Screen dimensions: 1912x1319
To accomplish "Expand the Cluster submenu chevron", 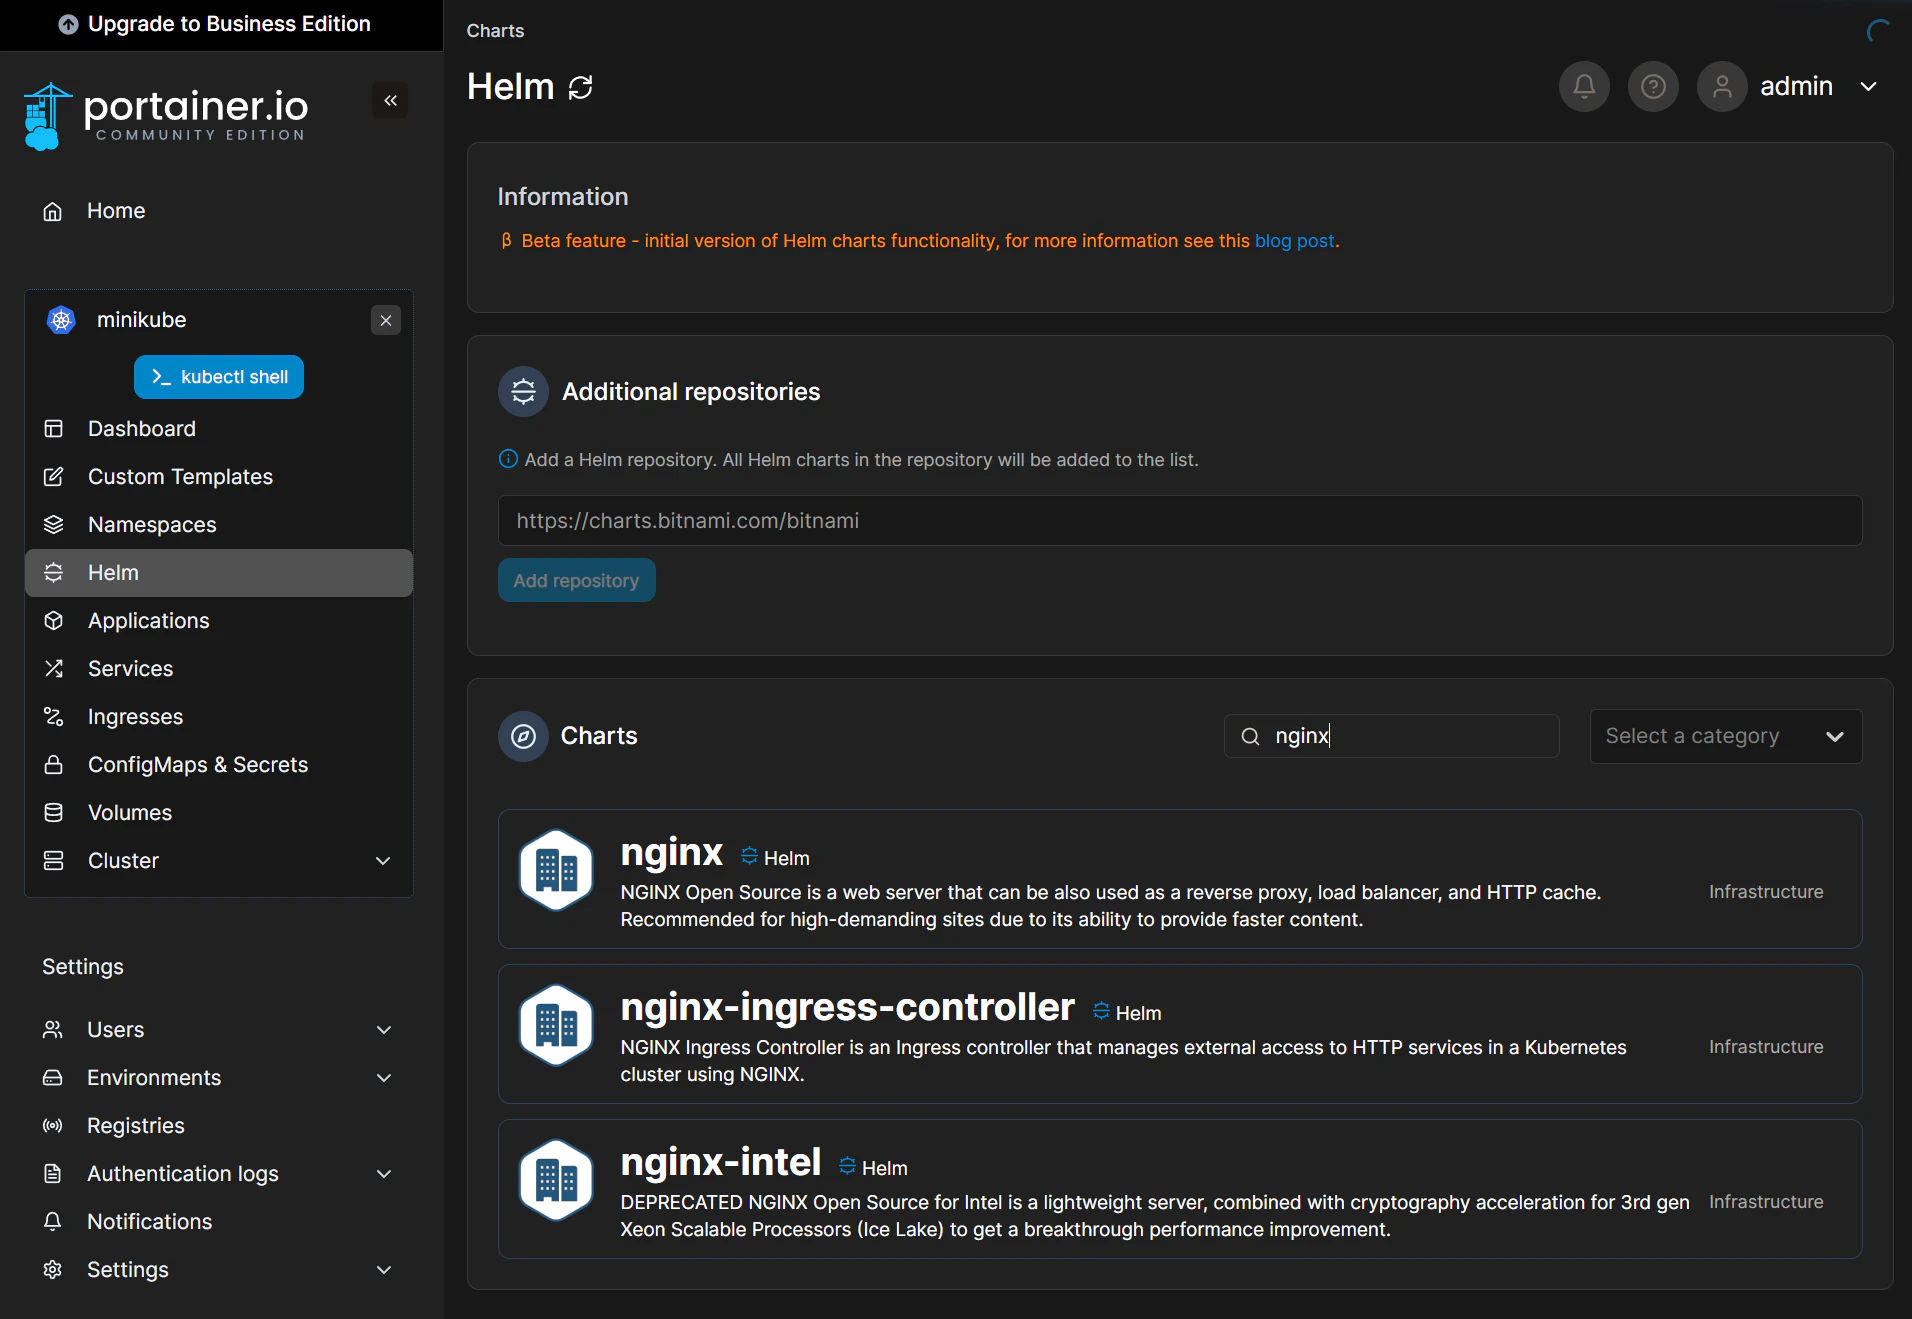I will click(383, 861).
